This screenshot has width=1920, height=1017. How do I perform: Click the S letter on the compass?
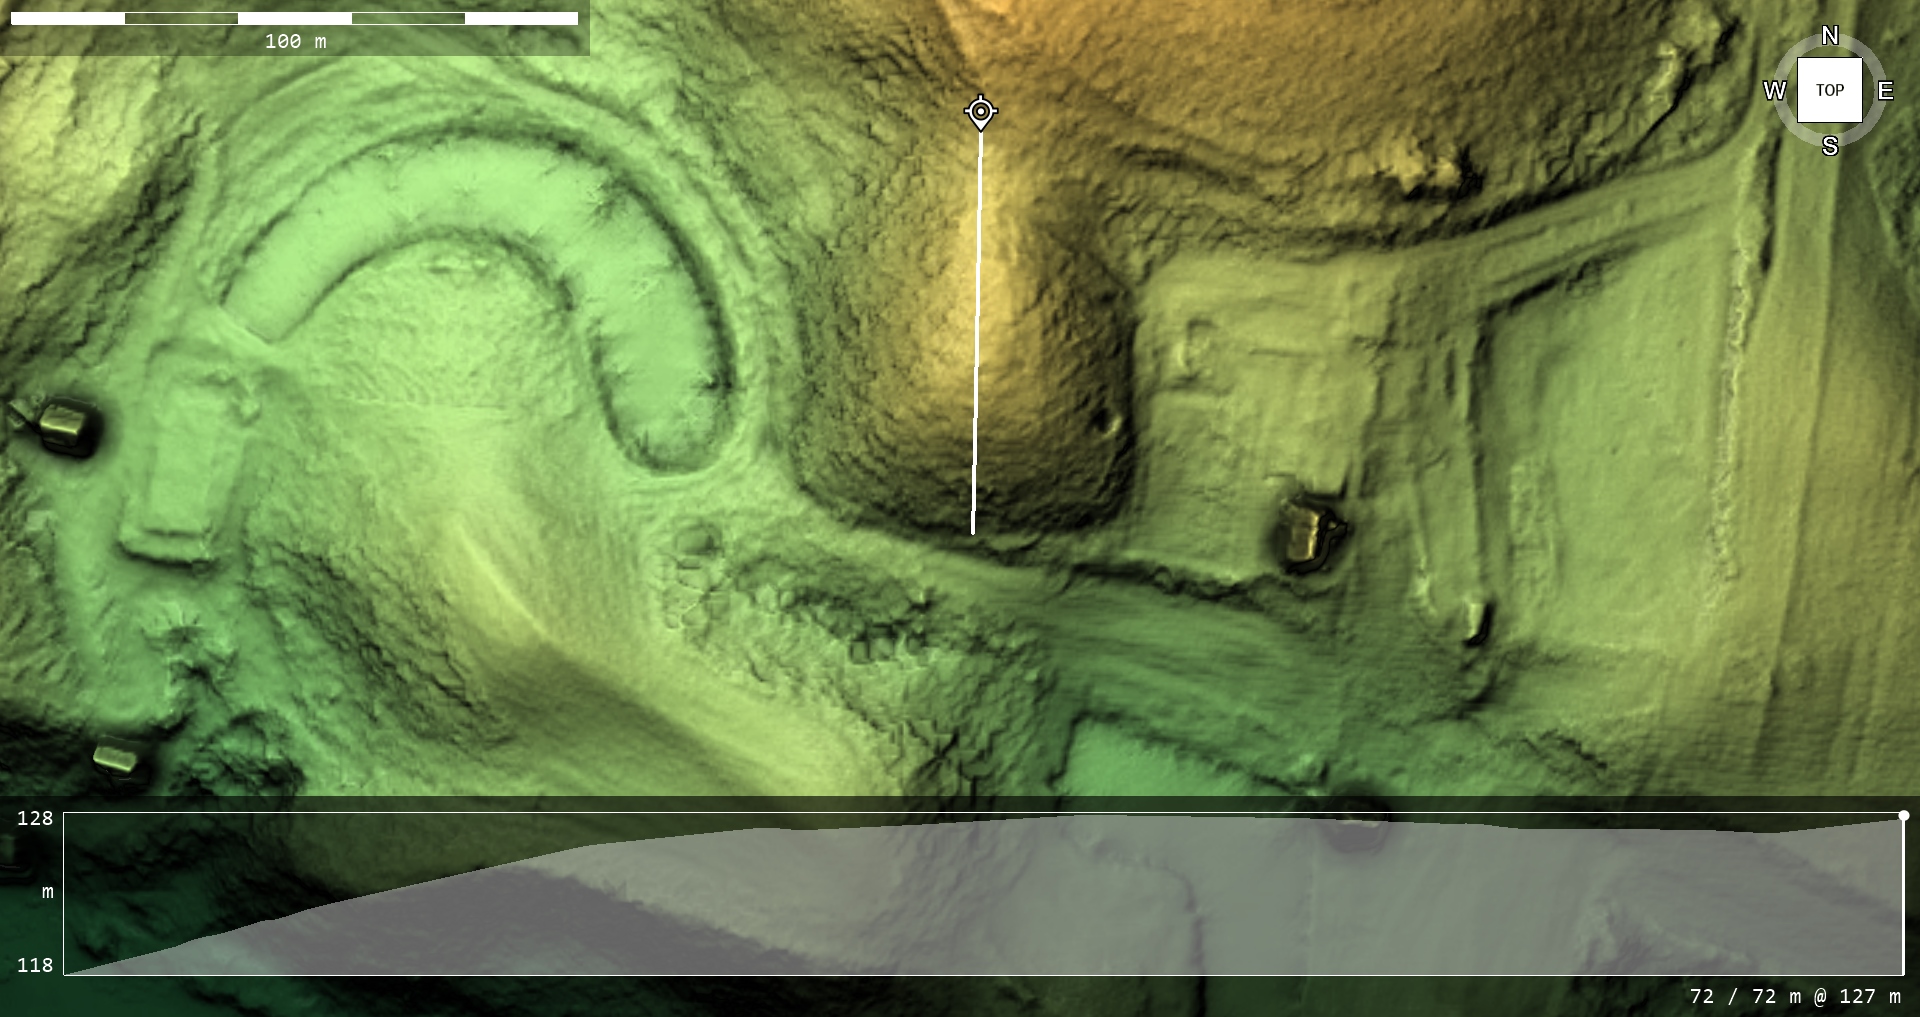pyautogui.click(x=1830, y=146)
